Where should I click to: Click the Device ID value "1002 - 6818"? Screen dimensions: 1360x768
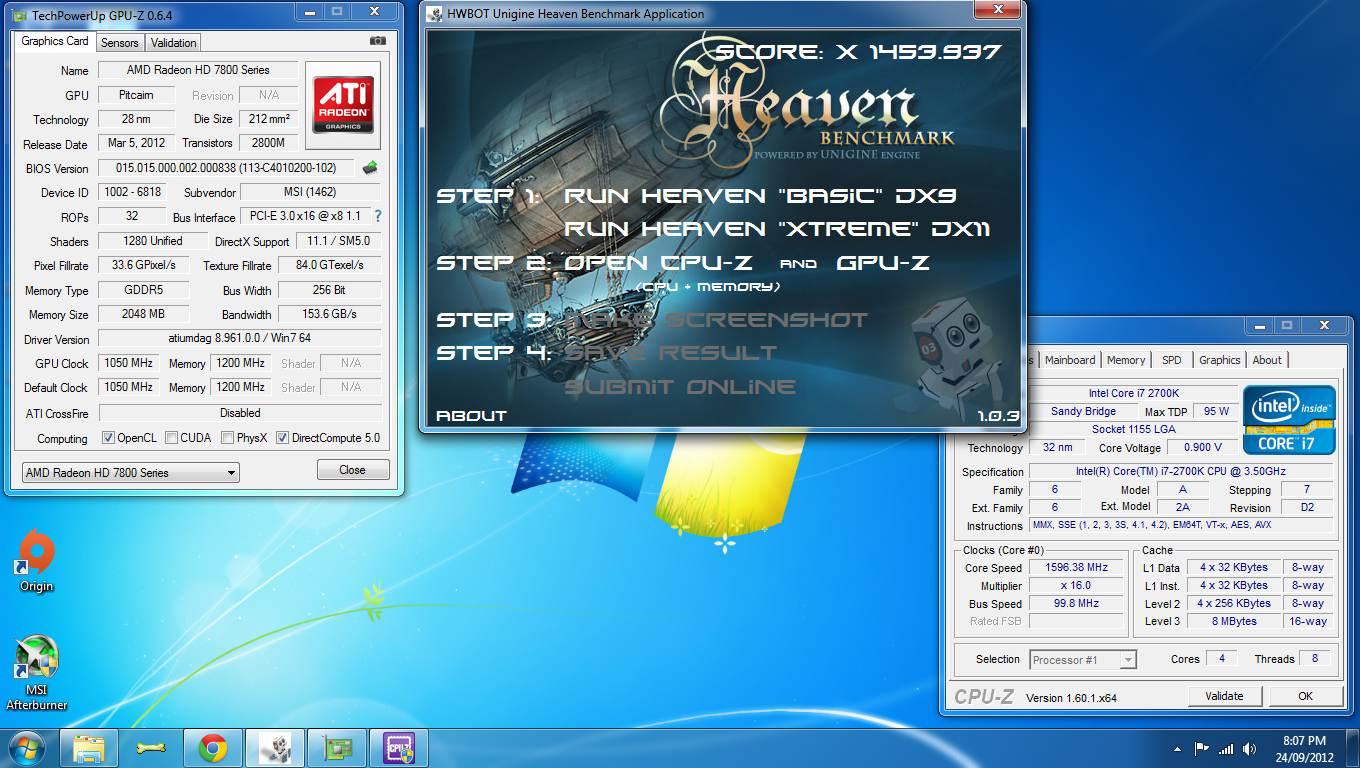pyautogui.click(x=133, y=192)
